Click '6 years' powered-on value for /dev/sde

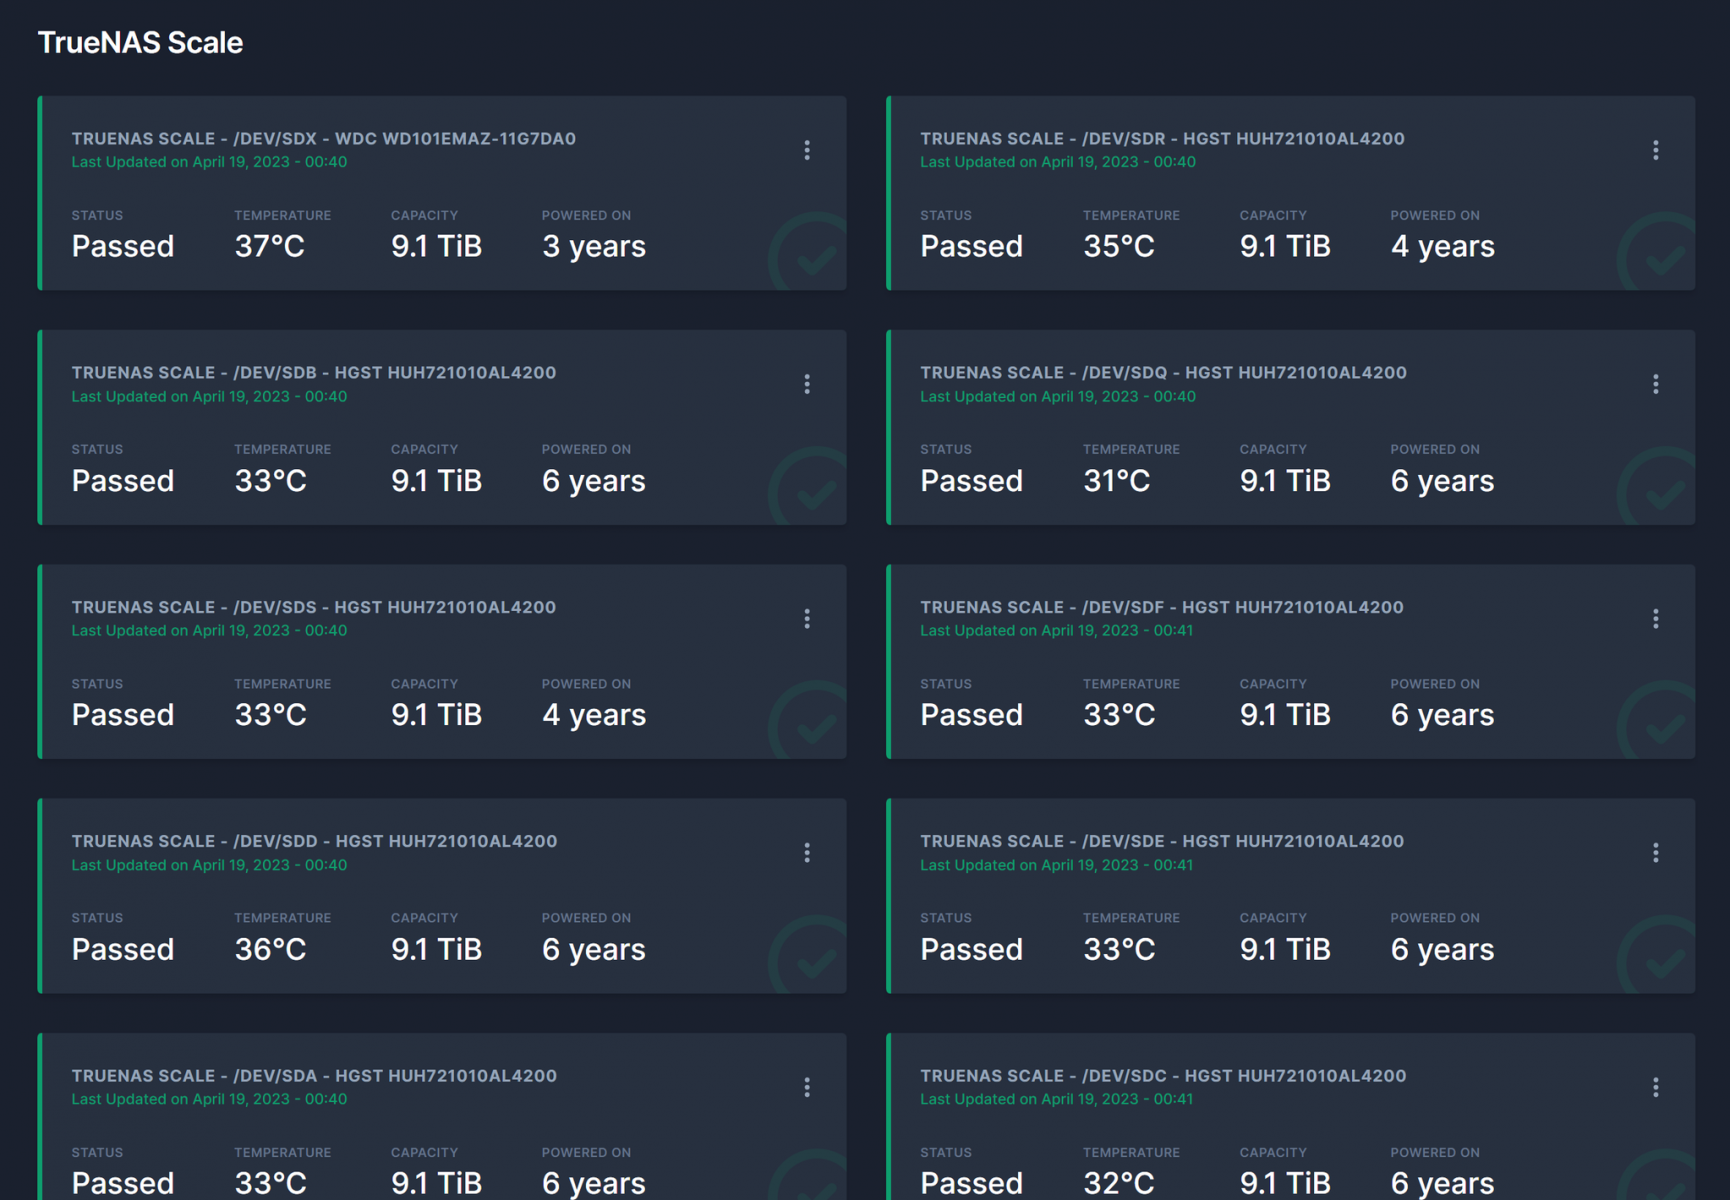click(x=1443, y=950)
